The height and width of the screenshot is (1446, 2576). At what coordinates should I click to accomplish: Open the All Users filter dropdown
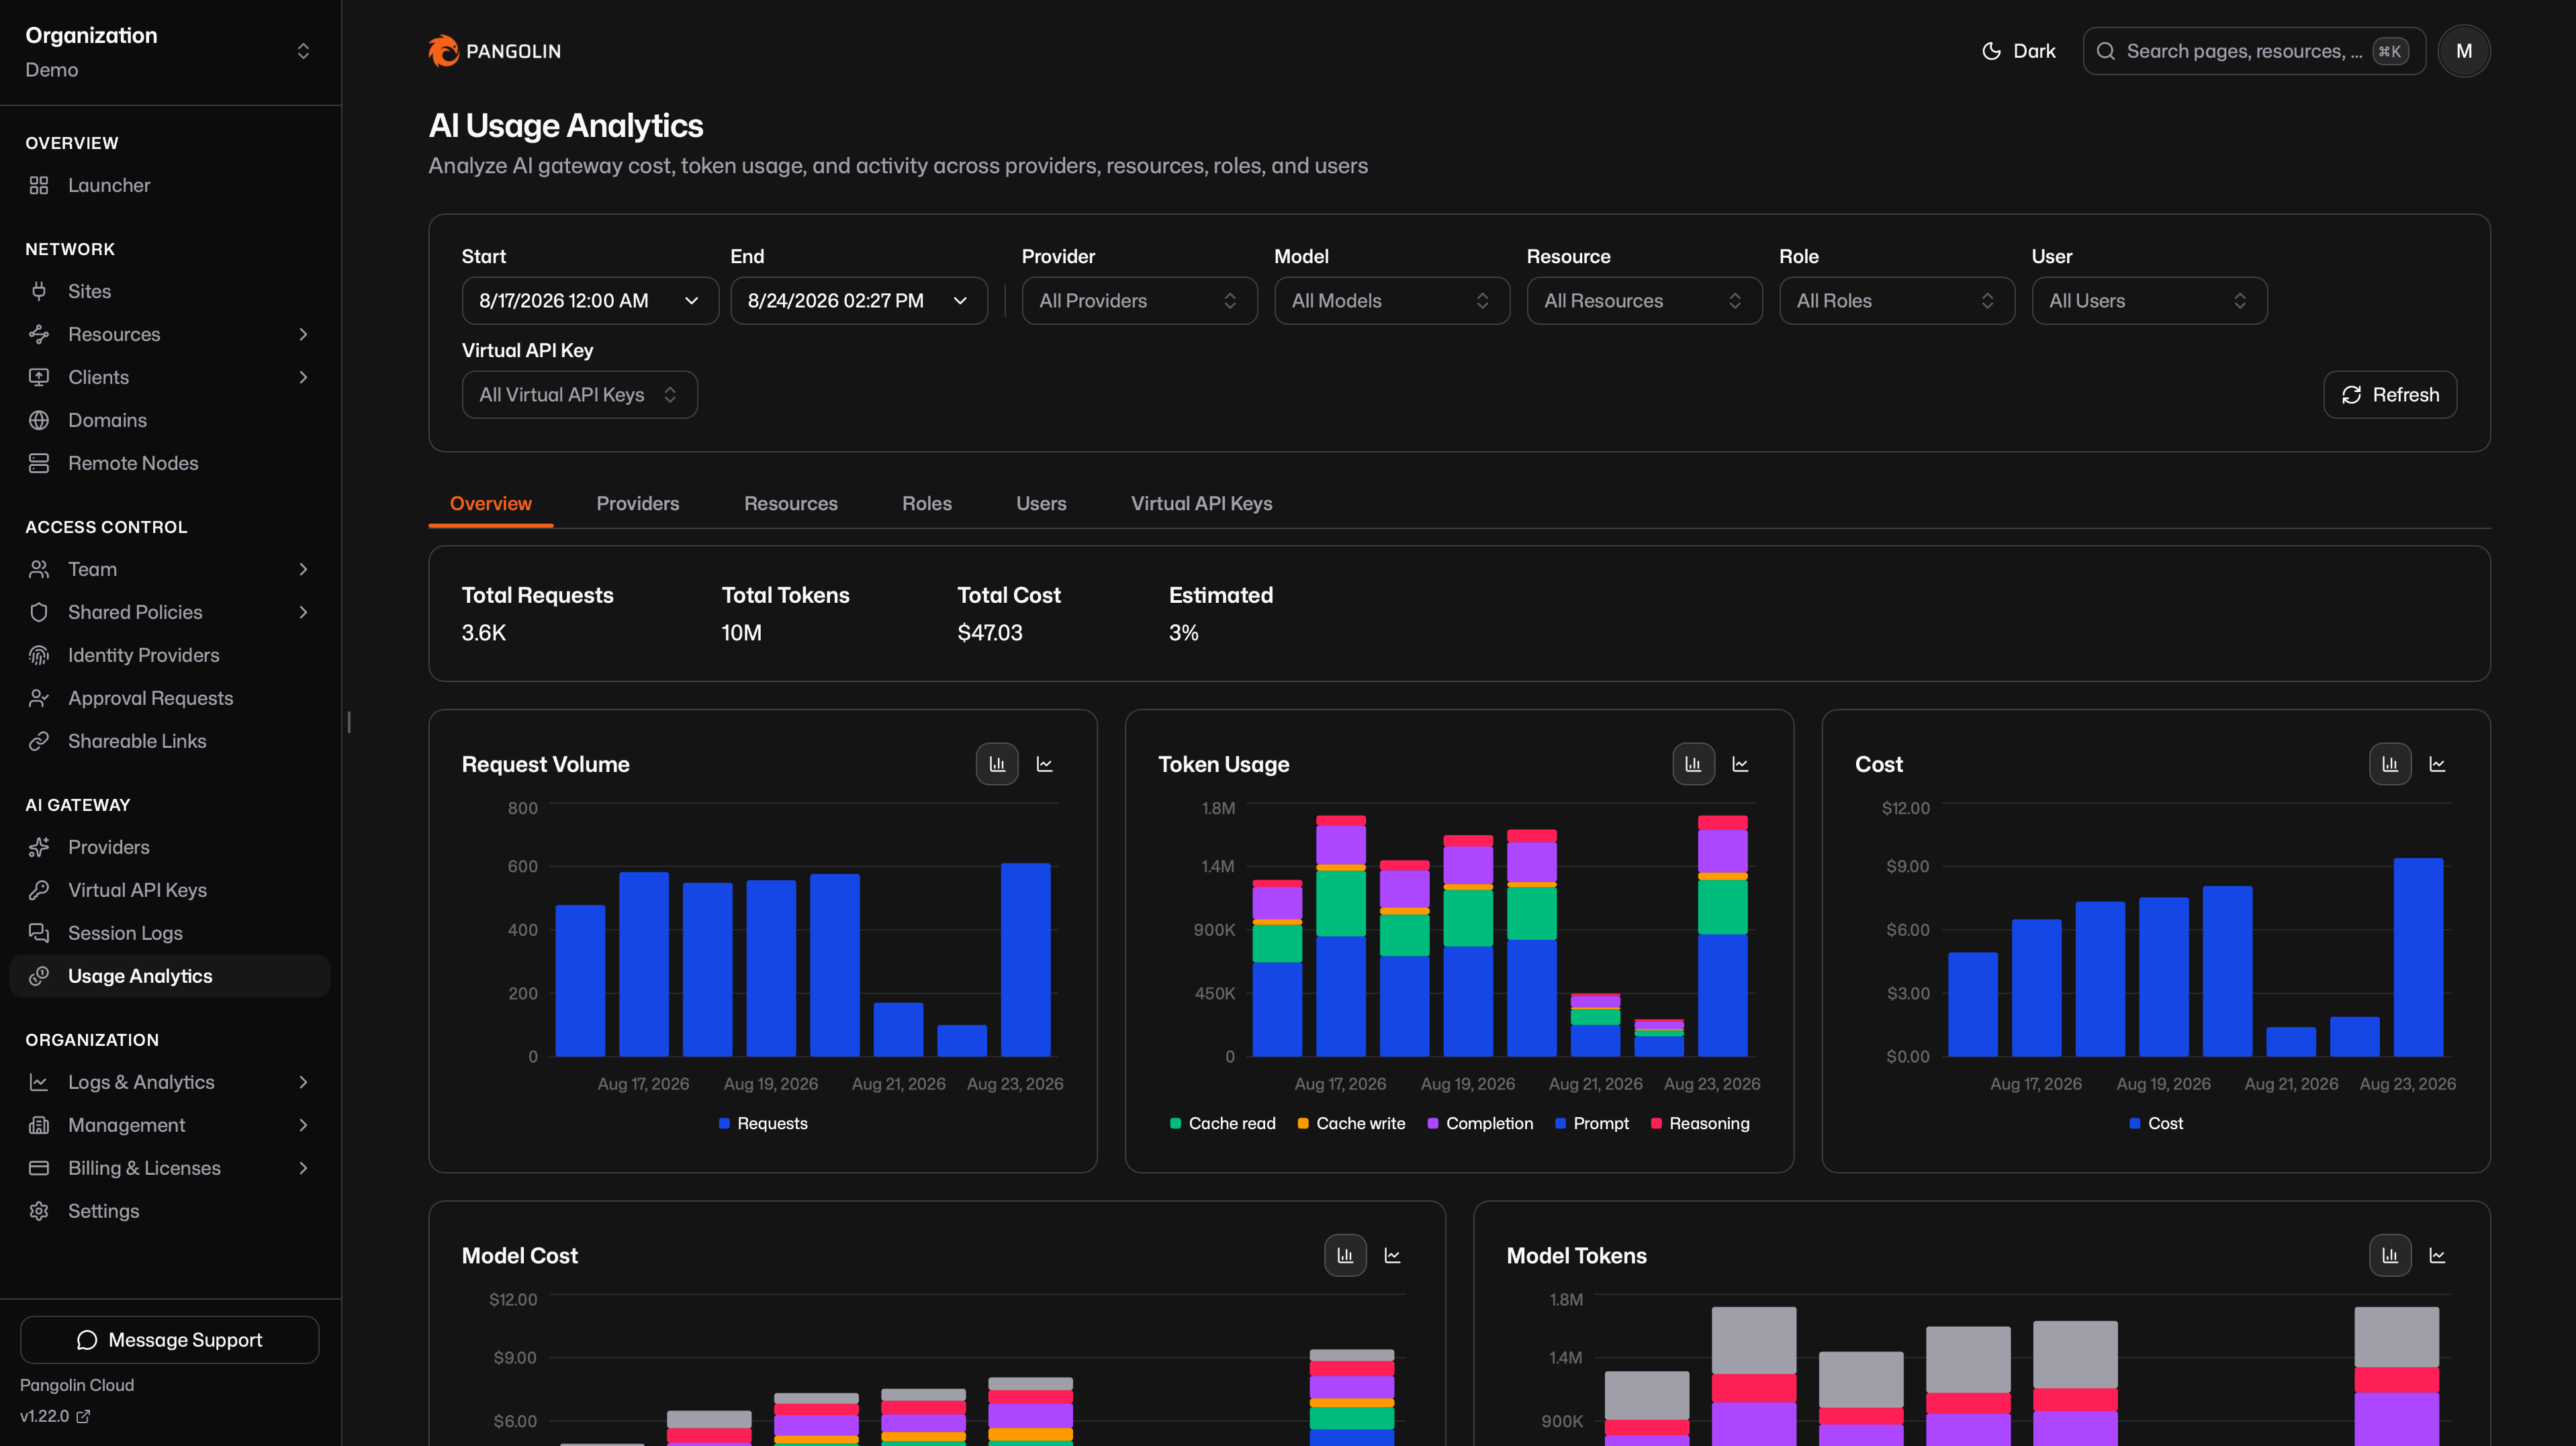2149,301
